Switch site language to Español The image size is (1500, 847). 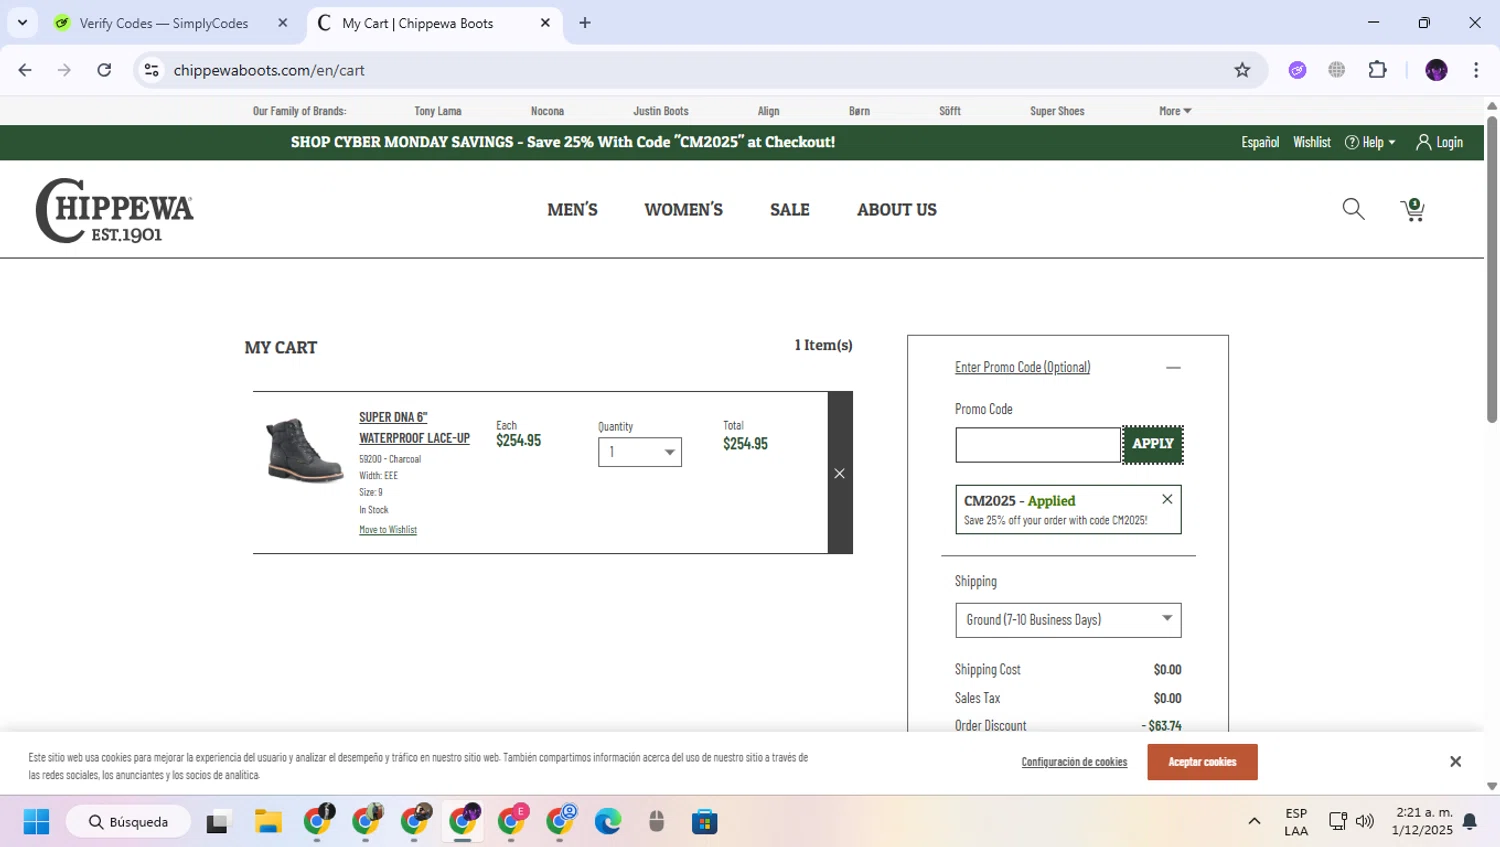(1260, 142)
